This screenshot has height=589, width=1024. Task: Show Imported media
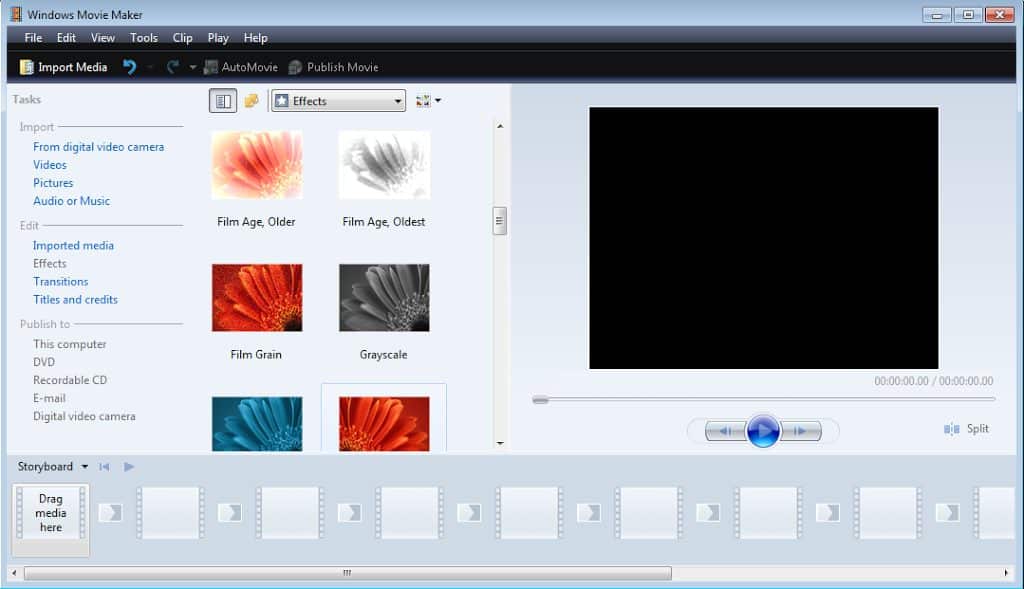point(73,246)
